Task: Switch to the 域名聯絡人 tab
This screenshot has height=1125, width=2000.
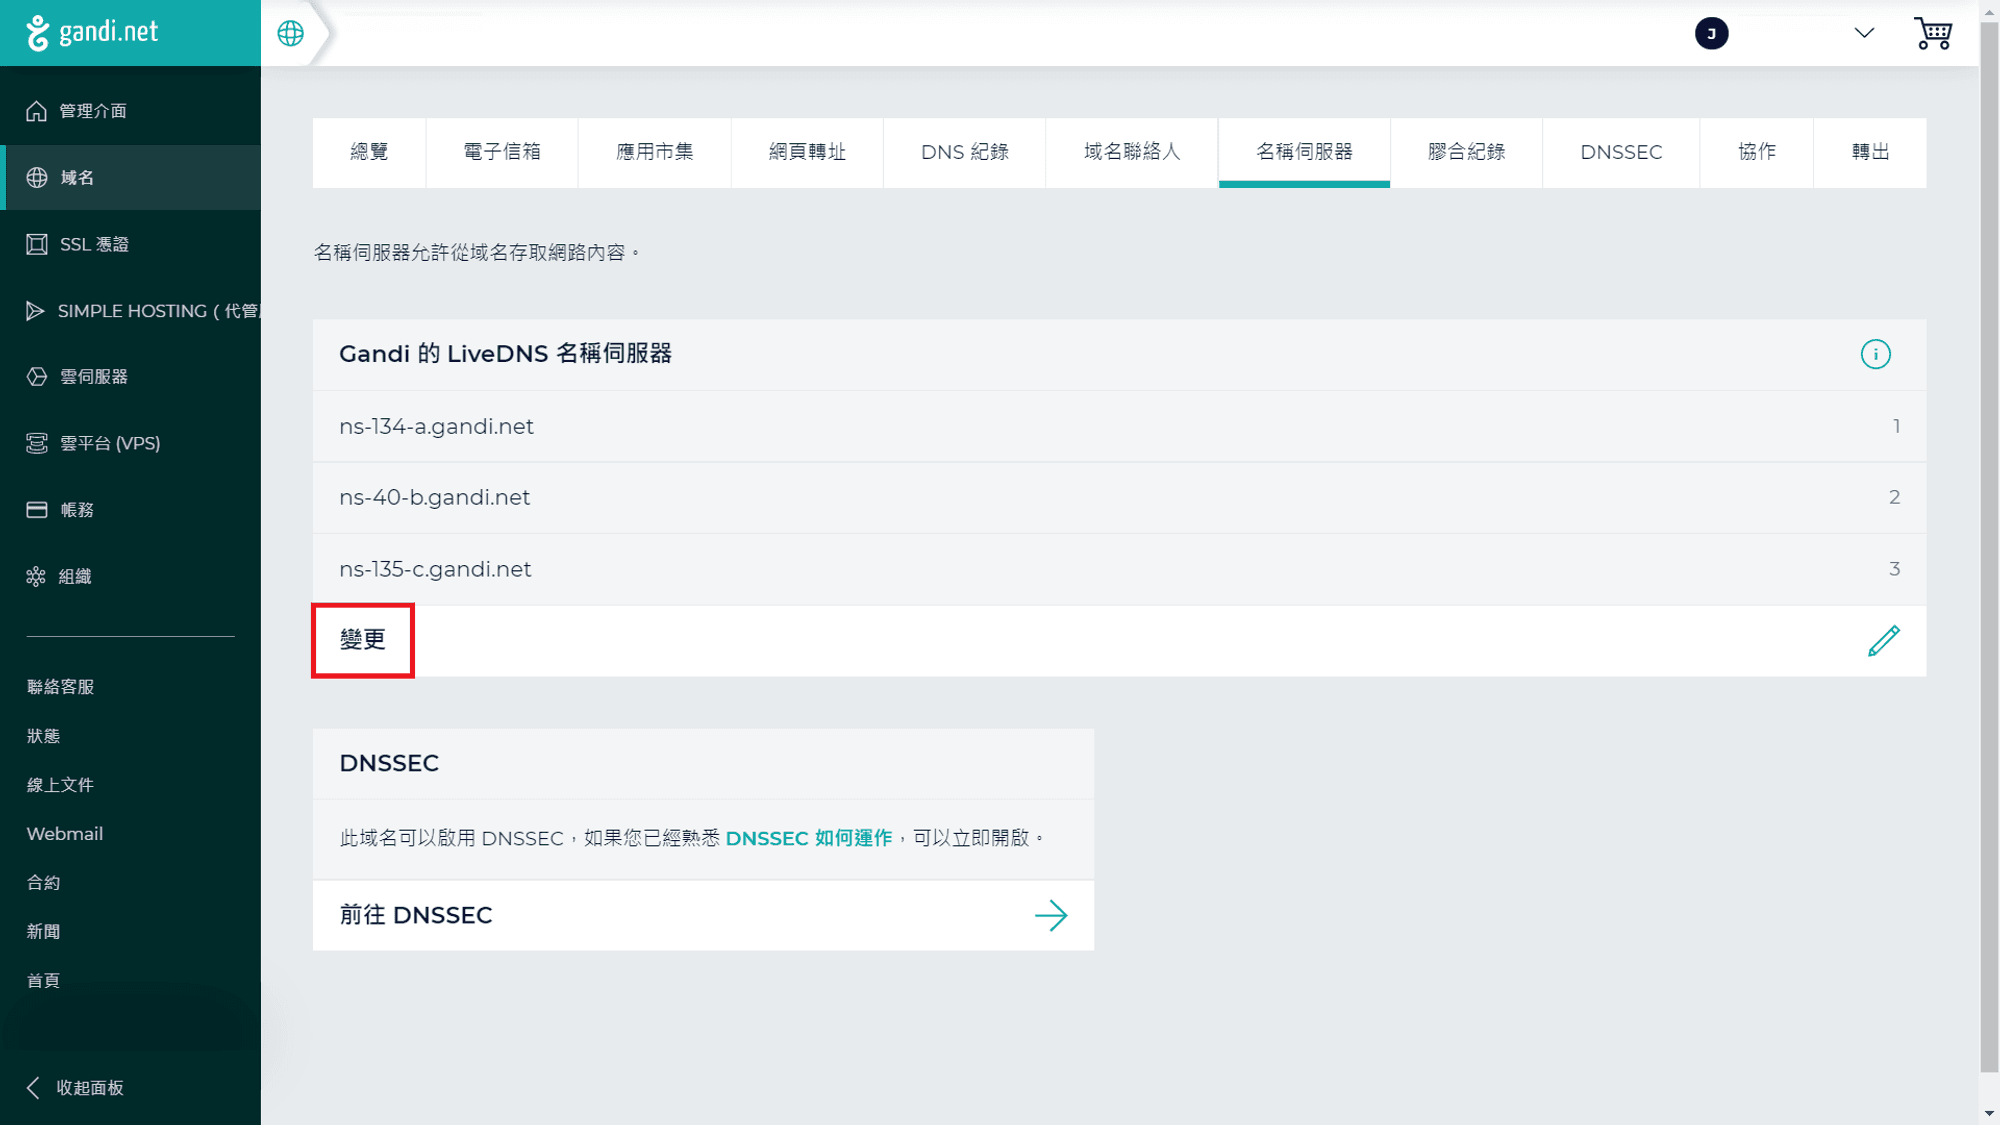Action: (x=1132, y=152)
